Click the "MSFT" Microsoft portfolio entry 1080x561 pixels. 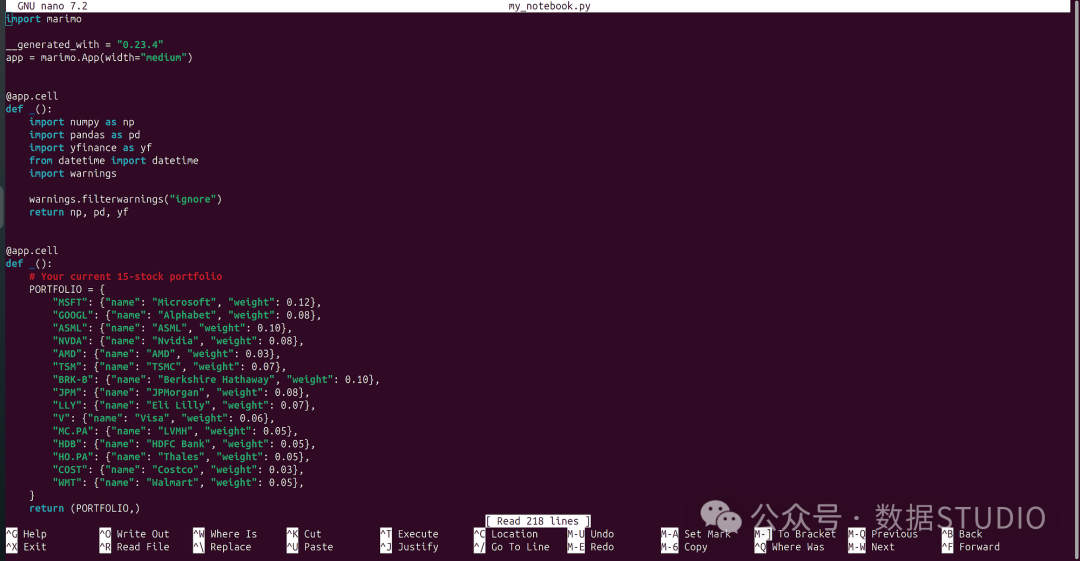[x=187, y=303]
